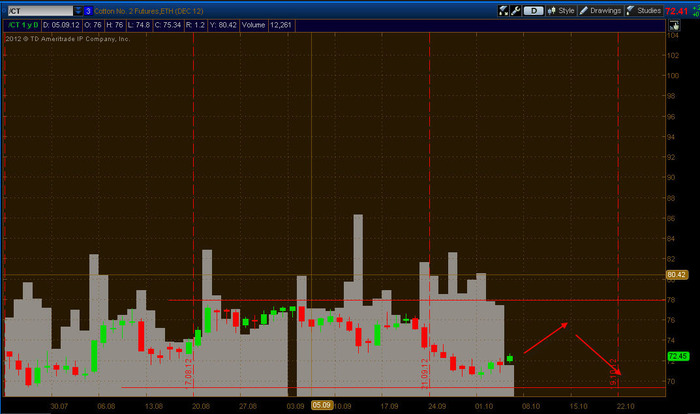Image resolution: width=700 pixels, height=414 pixels.
Task: Click the 21.09.12 vertical dashed line
Action: [429, 214]
